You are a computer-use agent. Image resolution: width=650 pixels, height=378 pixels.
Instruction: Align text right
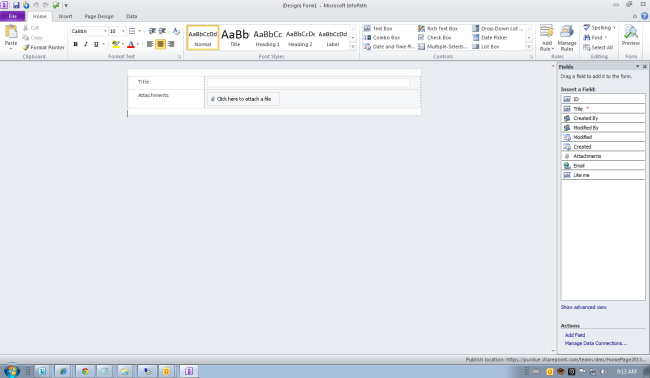point(171,44)
